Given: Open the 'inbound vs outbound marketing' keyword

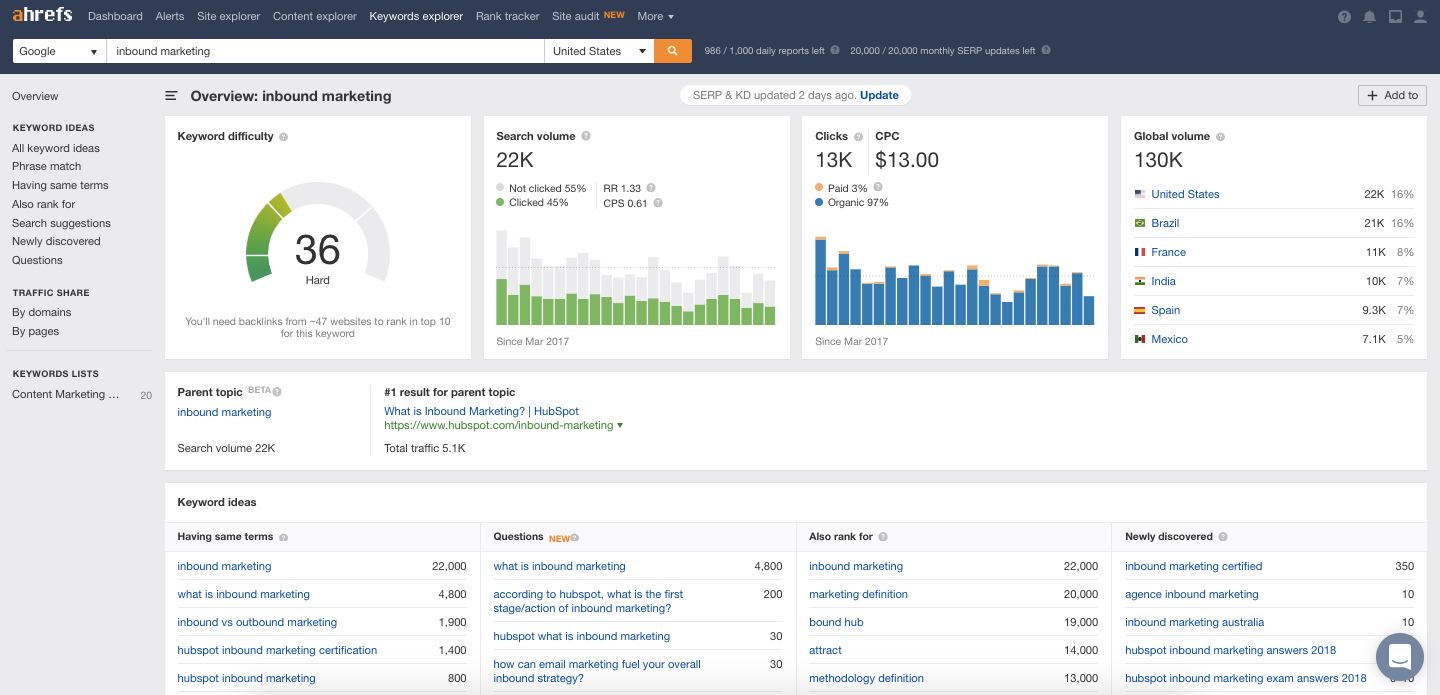Looking at the screenshot, I should pyautogui.click(x=257, y=622).
